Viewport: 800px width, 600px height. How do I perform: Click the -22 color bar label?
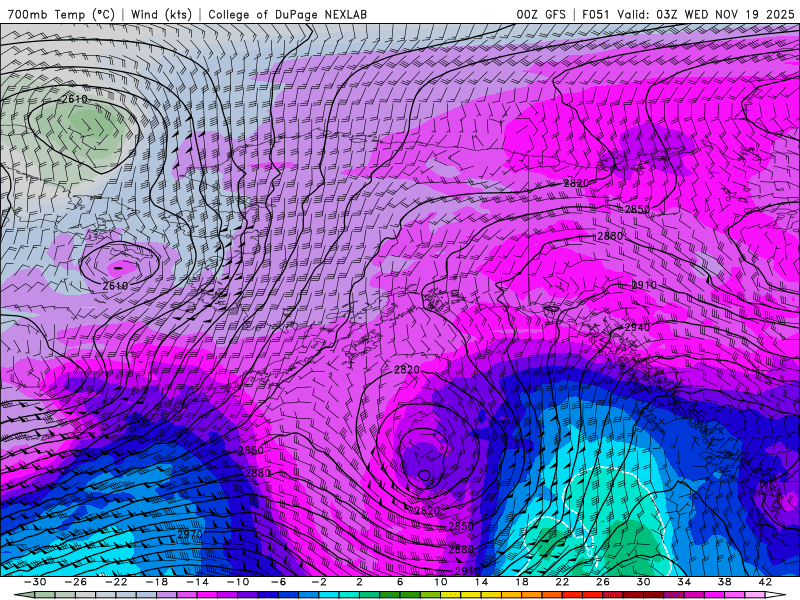[x=116, y=582]
